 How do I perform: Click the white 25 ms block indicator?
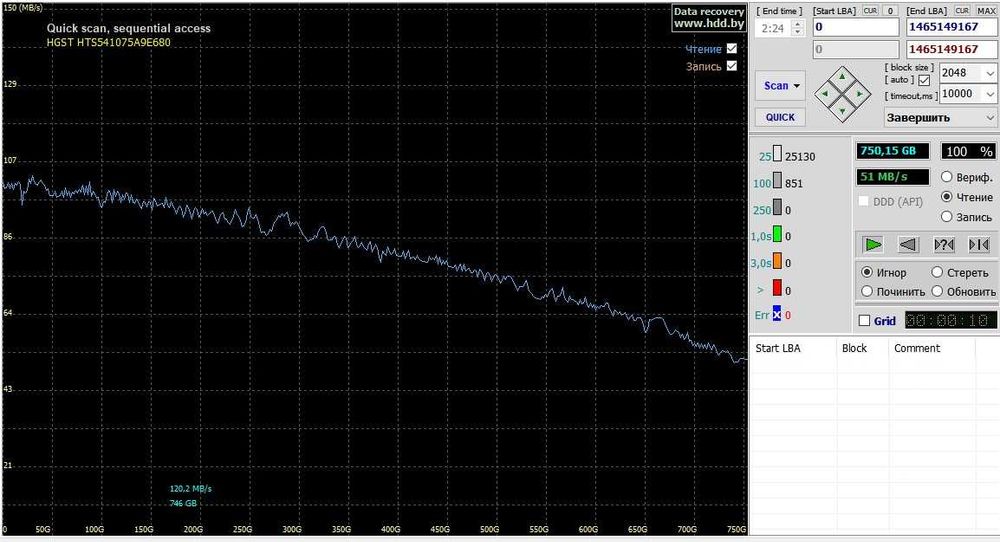point(777,154)
